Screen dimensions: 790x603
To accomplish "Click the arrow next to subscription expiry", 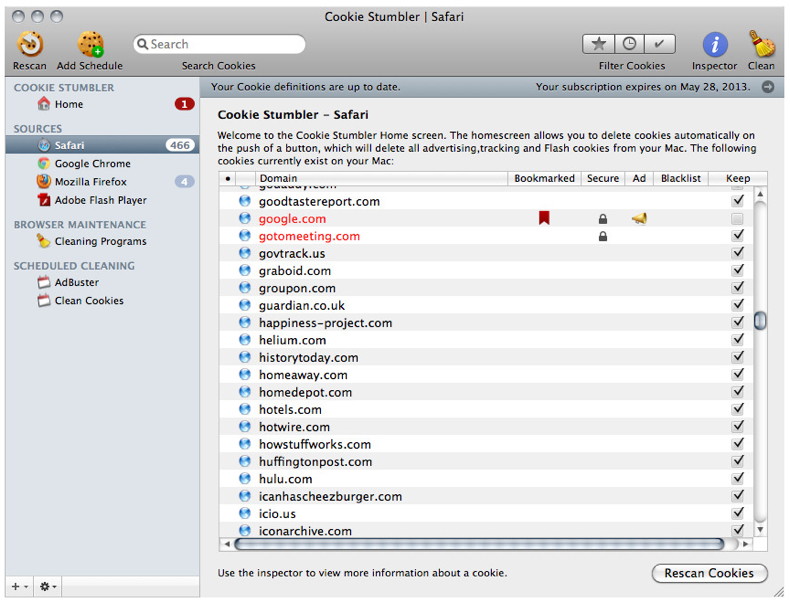I will pos(767,87).
